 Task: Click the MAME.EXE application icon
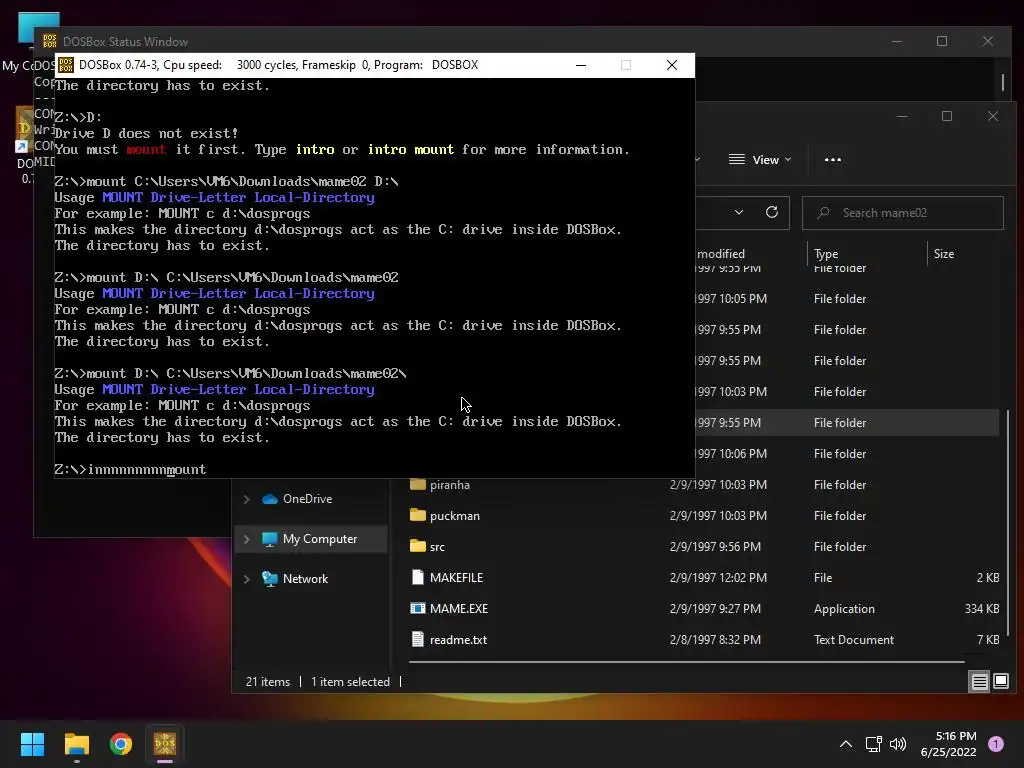[x=417, y=608]
